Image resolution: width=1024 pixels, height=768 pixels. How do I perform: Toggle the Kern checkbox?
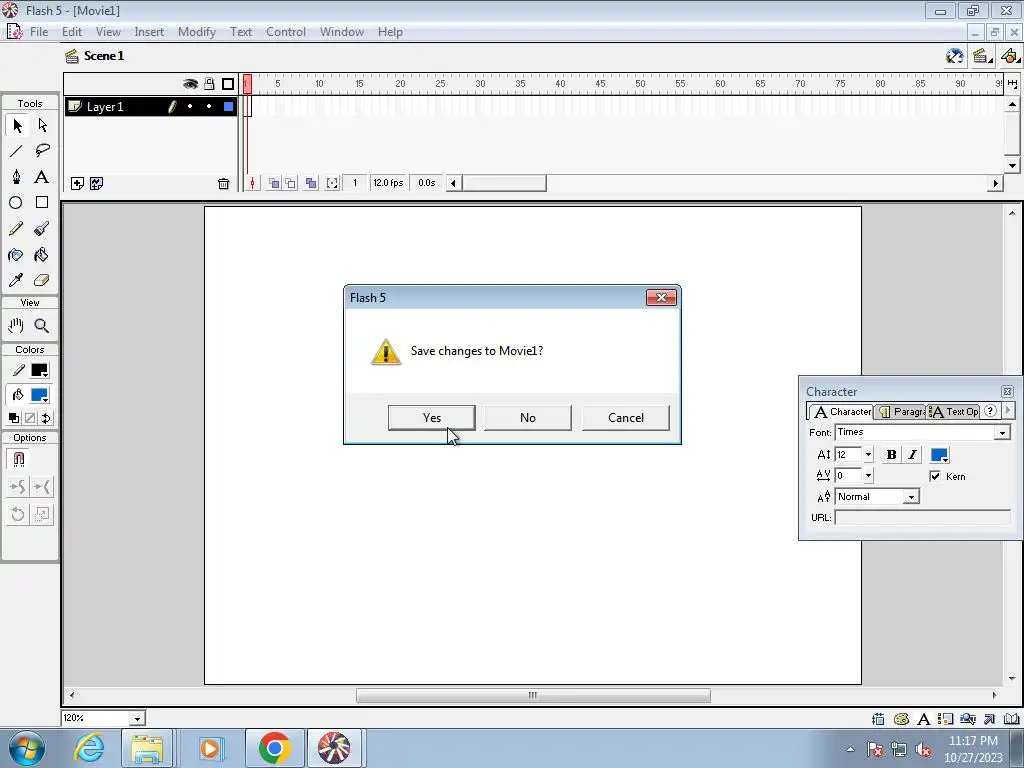point(935,476)
